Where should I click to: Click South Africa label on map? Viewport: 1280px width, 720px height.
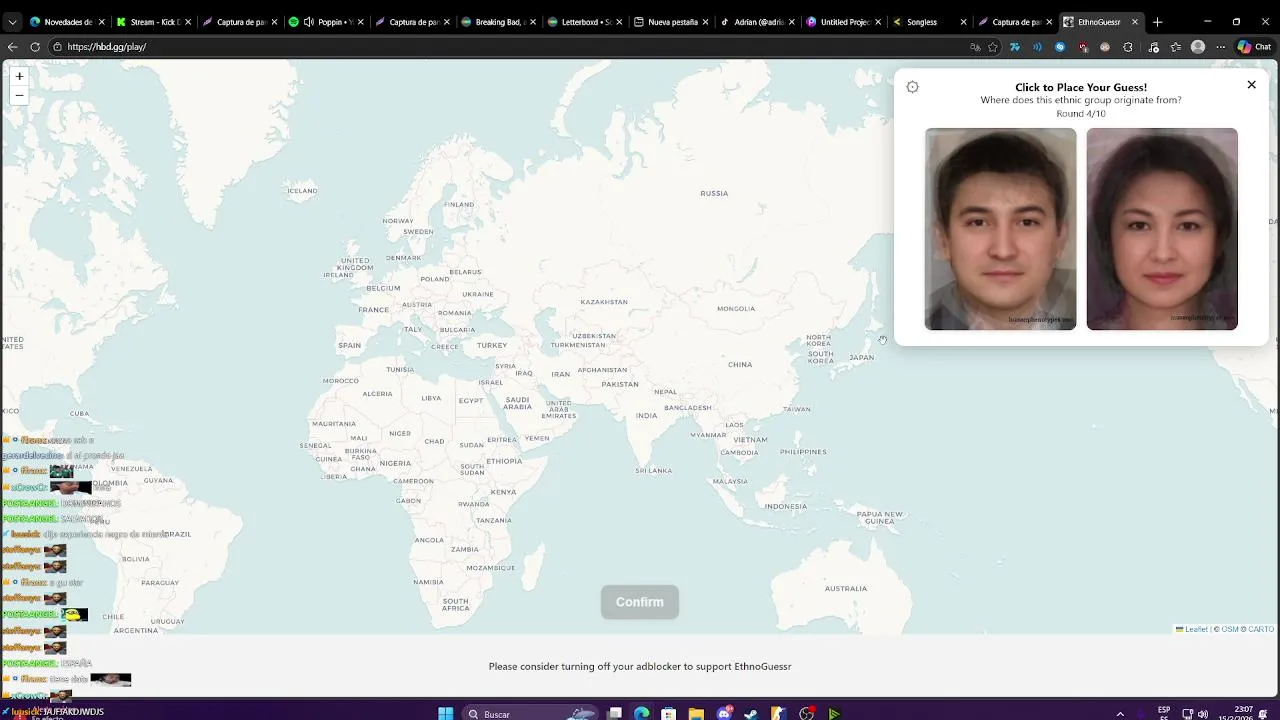456,605
